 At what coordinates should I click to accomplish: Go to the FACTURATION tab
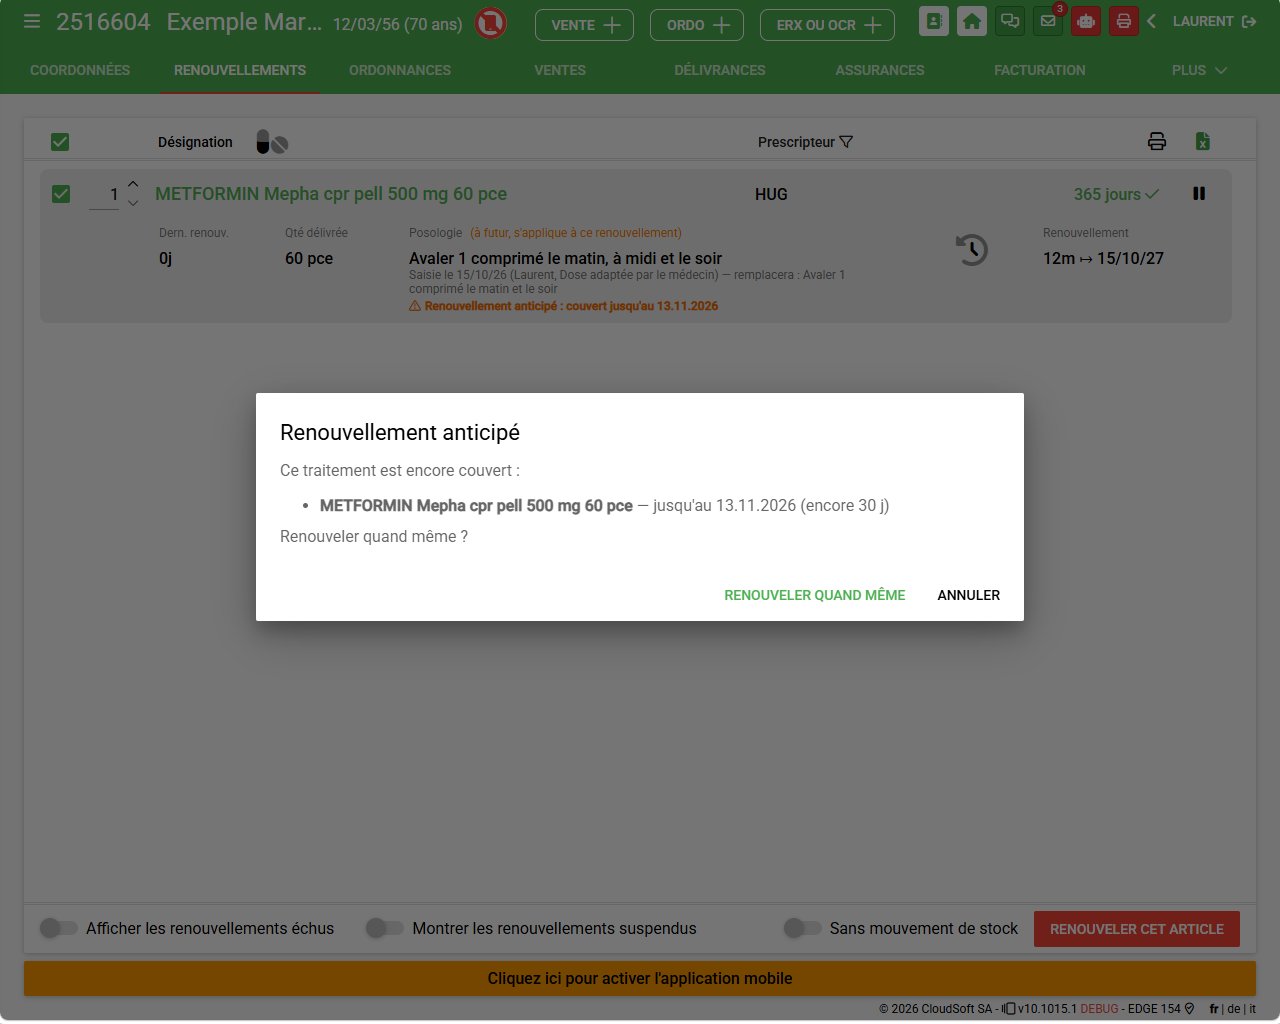1040,70
